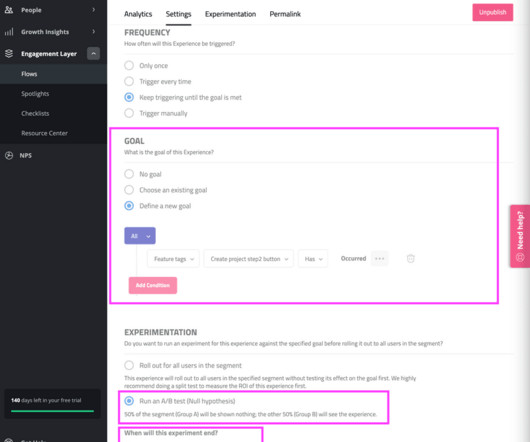Click the People icon in the sidebar
530x442 pixels.
(x=9, y=10)
